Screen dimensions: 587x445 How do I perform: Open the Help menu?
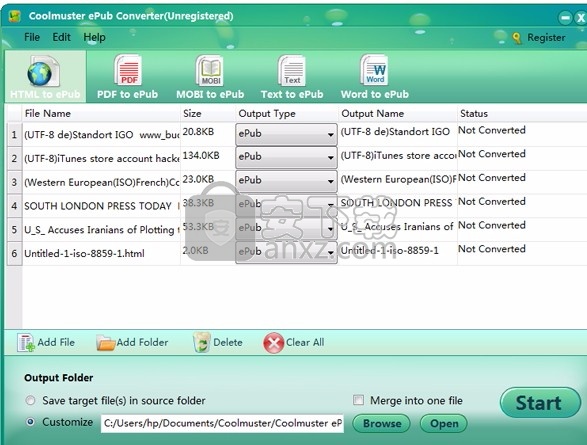coord(94,37)
